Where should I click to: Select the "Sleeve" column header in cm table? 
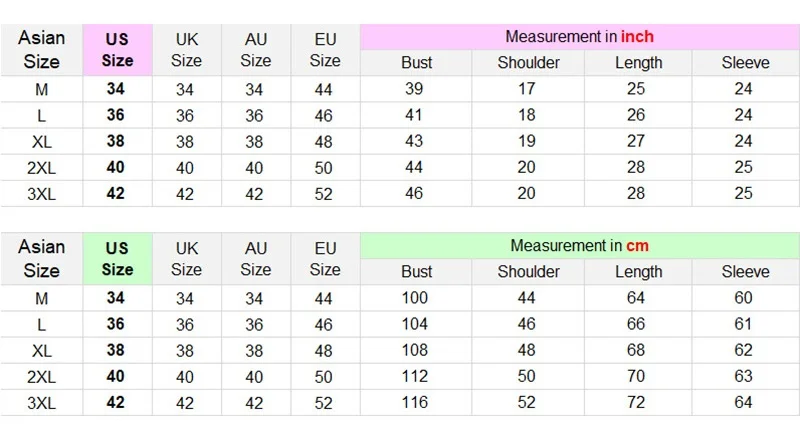click(745, 272)
